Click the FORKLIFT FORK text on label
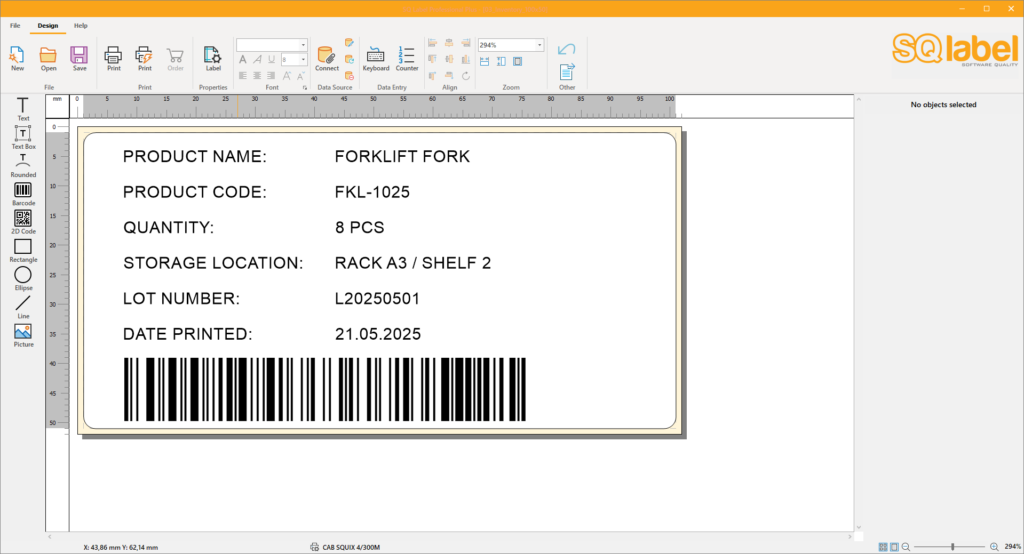This screenshot has width=1024, height=554. (402, 157)
